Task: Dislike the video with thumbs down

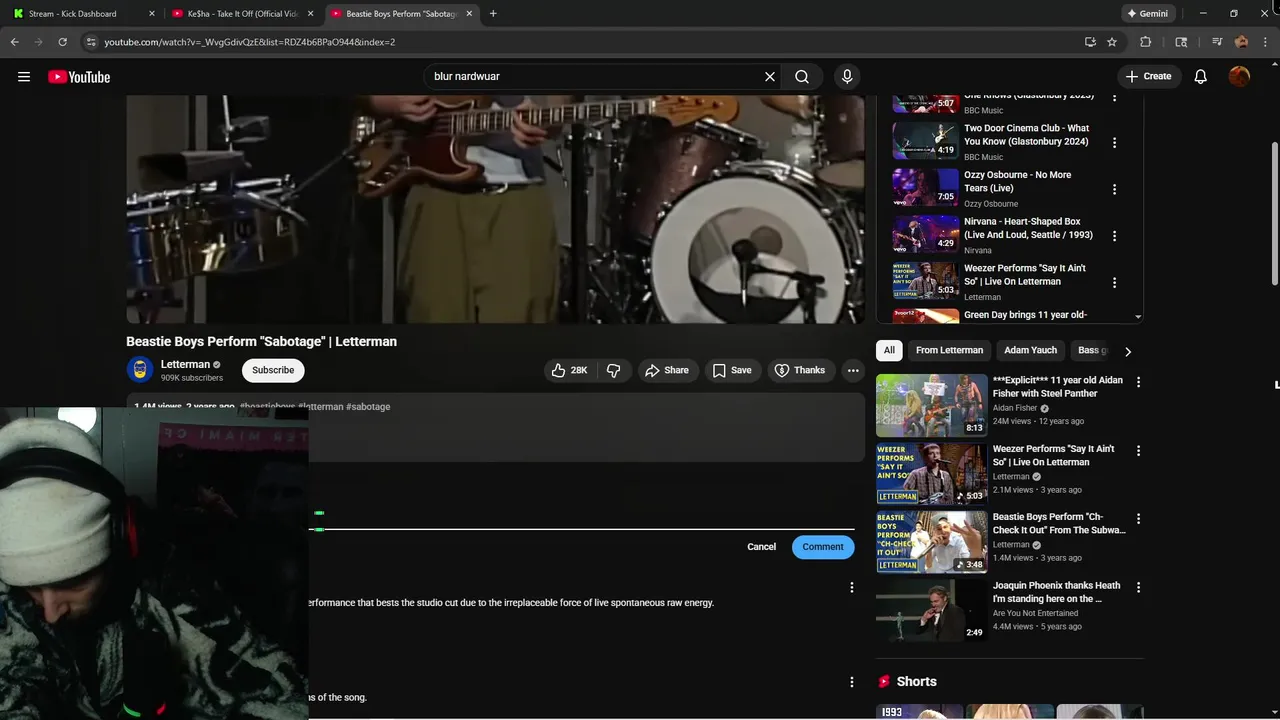Action: tap(614, 370)
